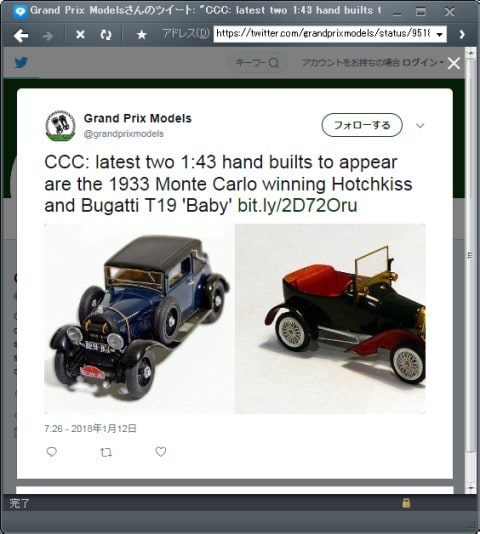Click the フォローする follow button

click(x=362, y=125)
